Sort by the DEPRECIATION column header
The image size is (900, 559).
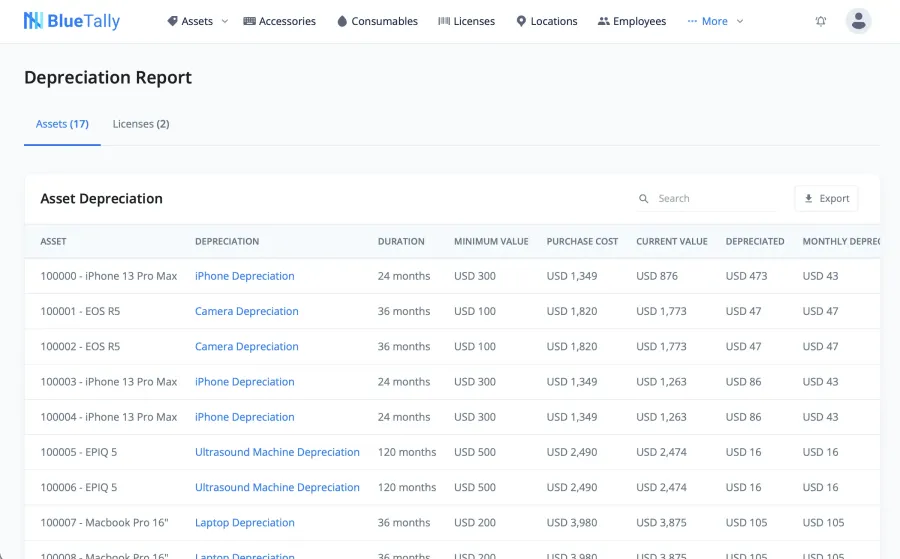pos(227,242)
